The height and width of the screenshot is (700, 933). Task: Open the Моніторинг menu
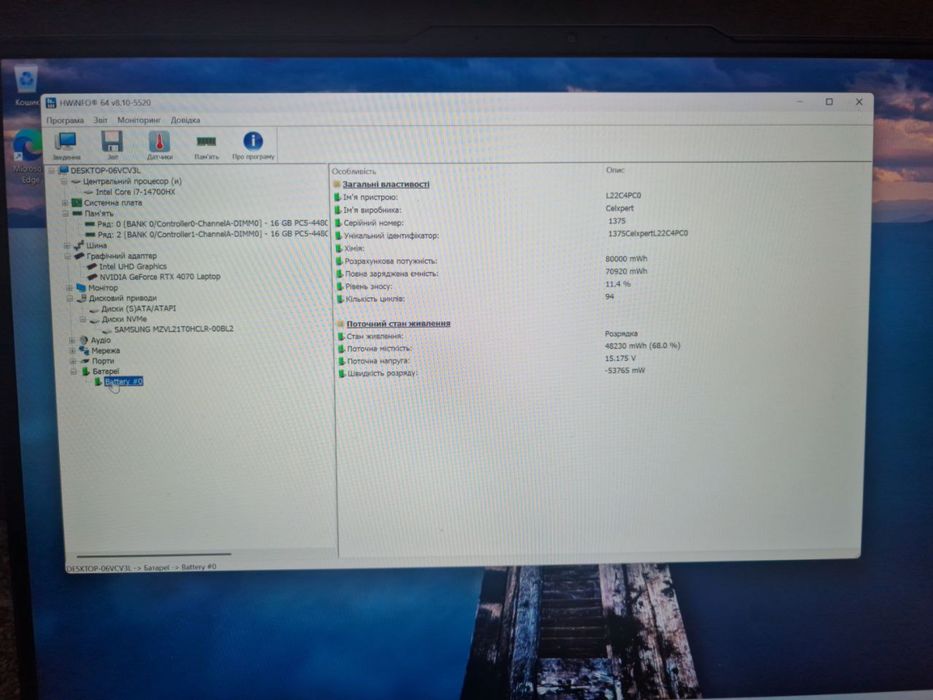pyautogui.click(x=139, y=120)
